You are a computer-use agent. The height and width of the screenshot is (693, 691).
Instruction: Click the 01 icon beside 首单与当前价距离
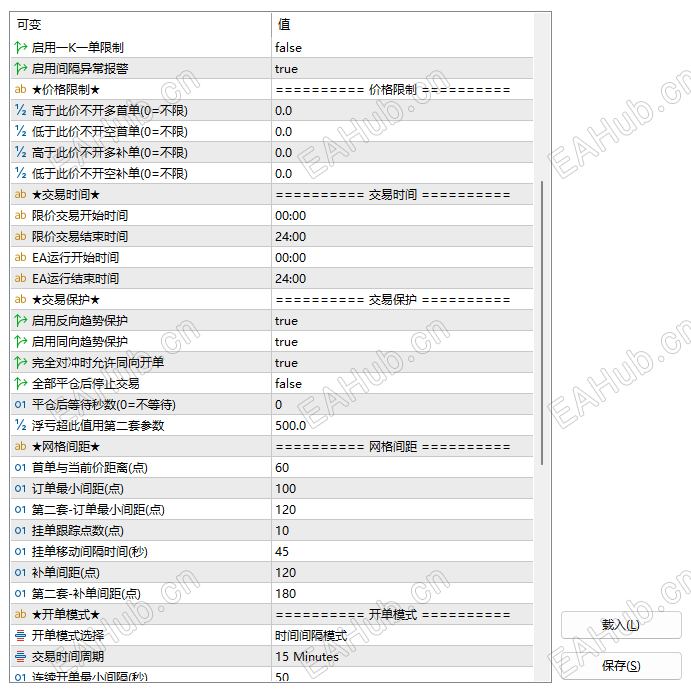tap(20, 468)
